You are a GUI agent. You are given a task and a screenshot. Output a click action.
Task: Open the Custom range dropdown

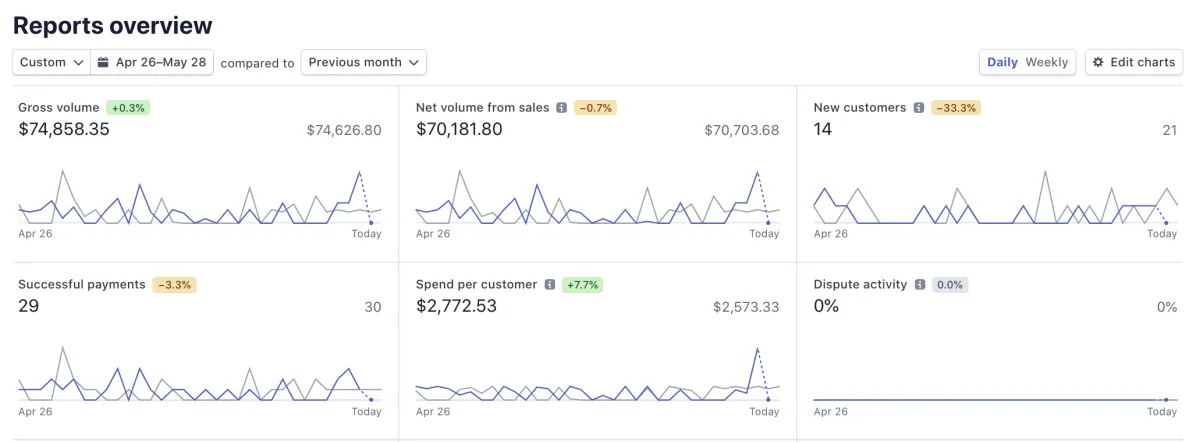tap(52, 62)
